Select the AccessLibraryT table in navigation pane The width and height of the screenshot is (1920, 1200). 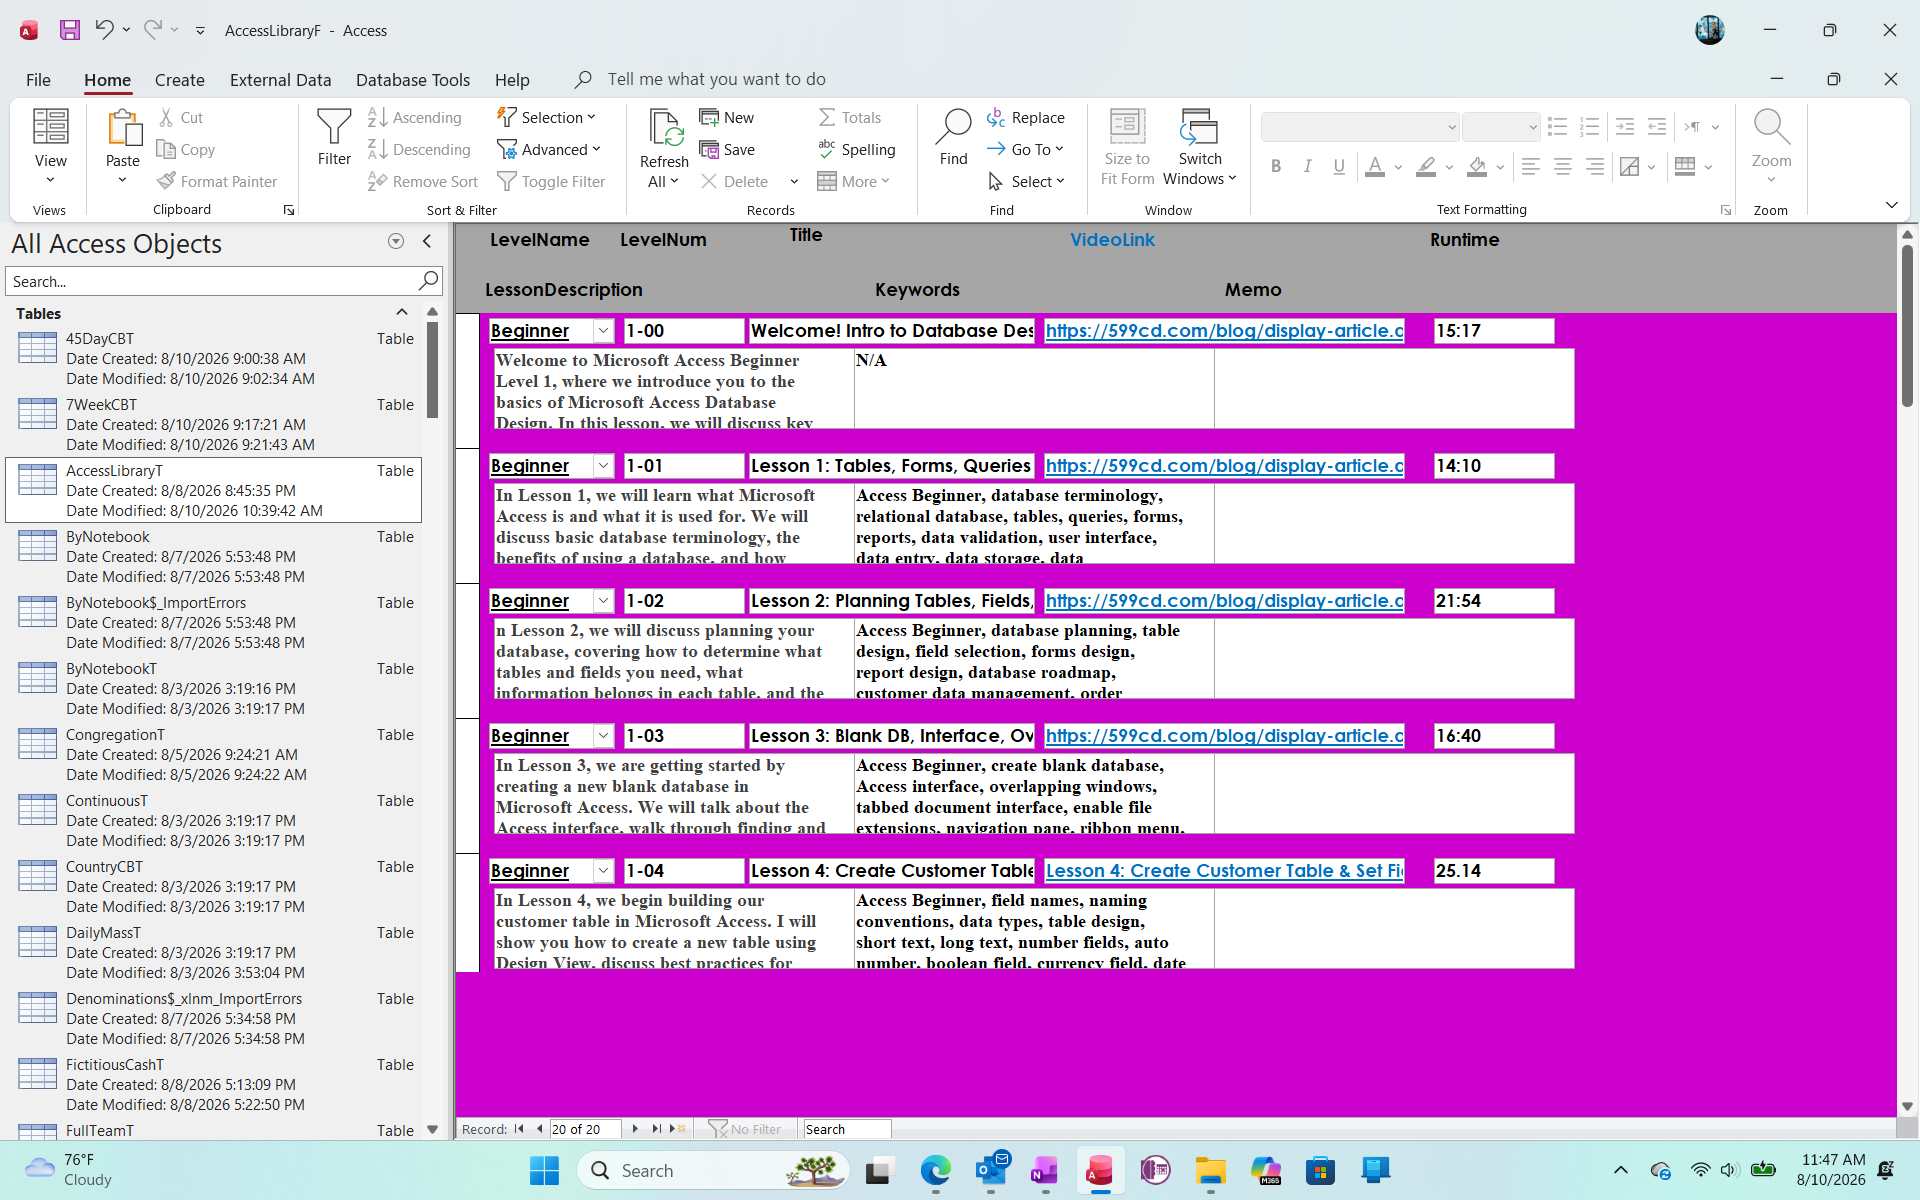214,490
